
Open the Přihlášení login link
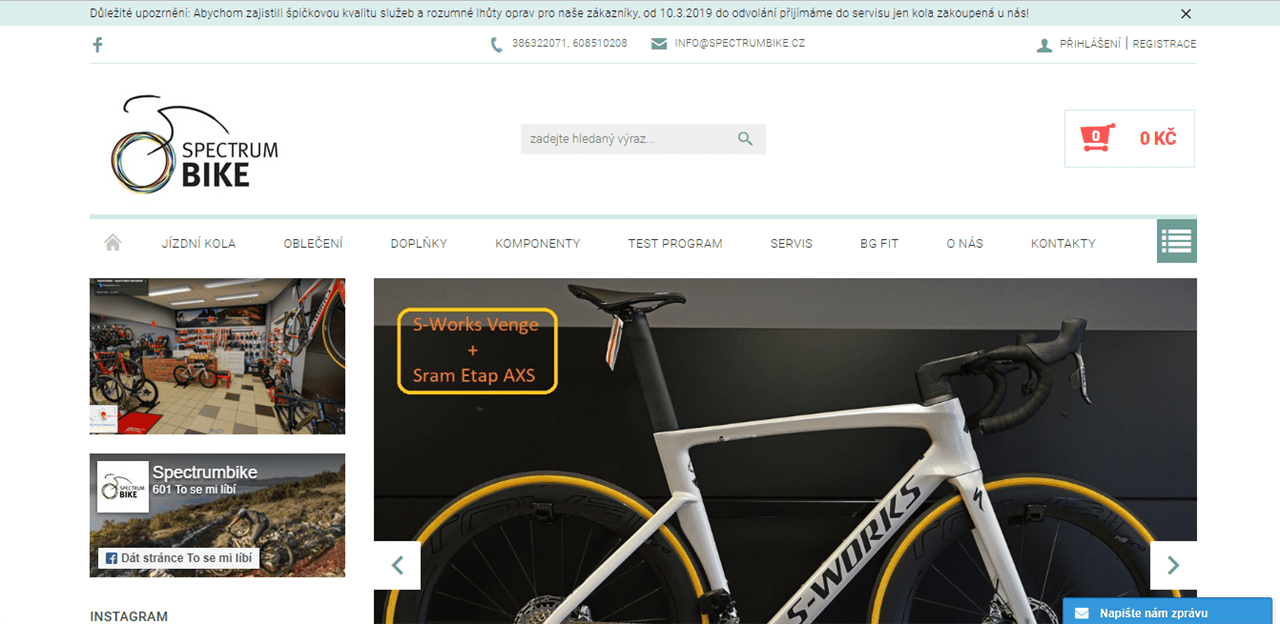click(1090, 44)
